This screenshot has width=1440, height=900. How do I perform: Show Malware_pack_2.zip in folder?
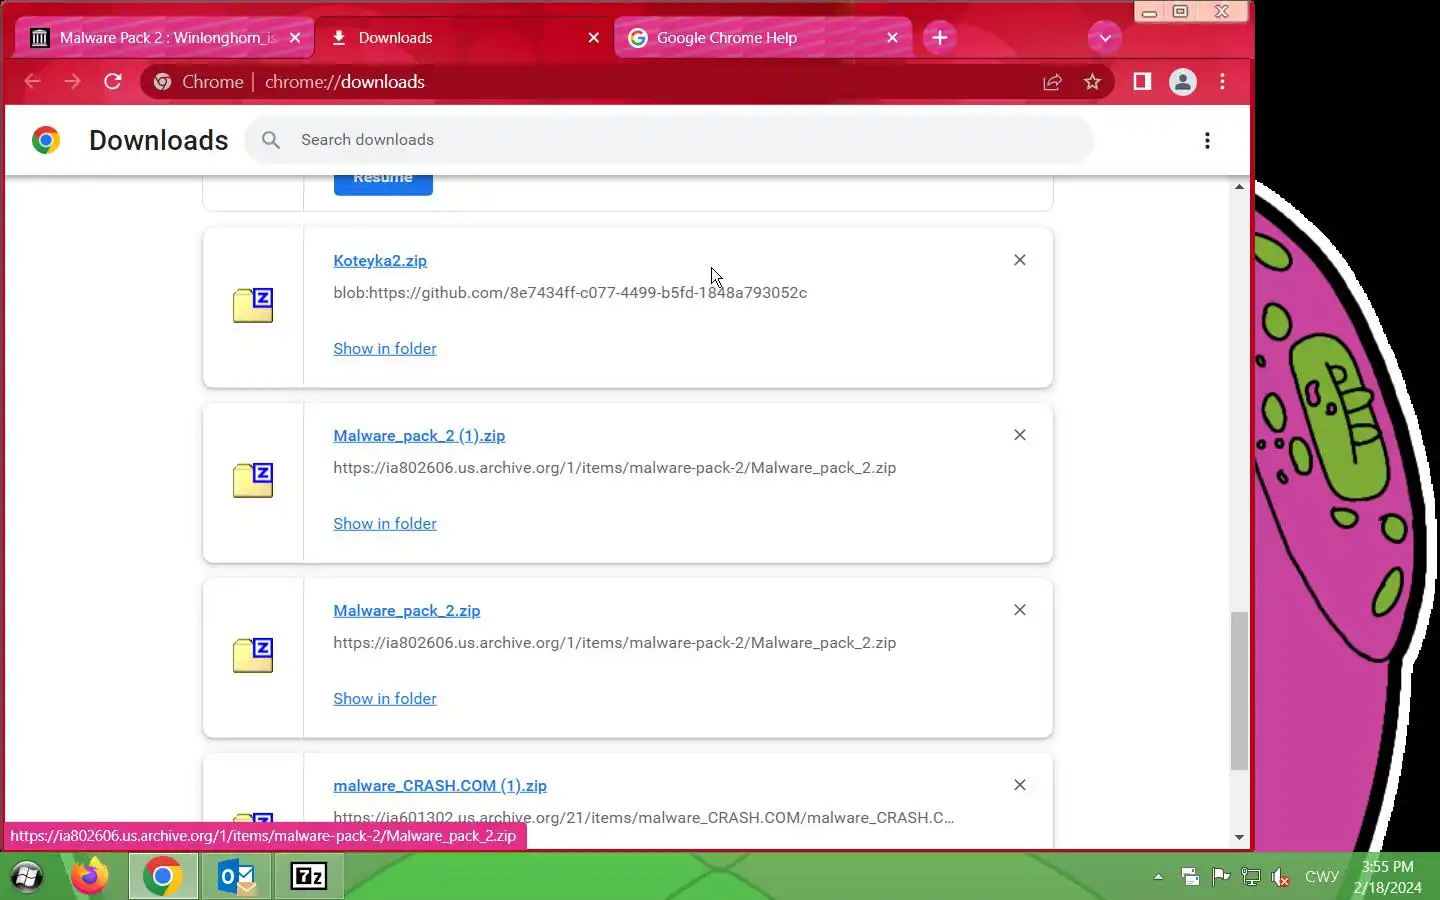[385, 698]
